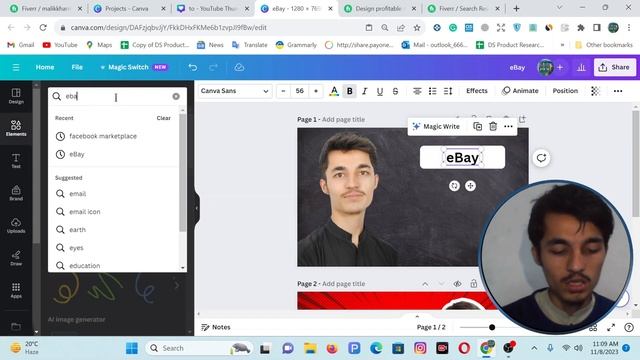
Task: Click the cloud save status icon
Action: (x=239, y=67)
